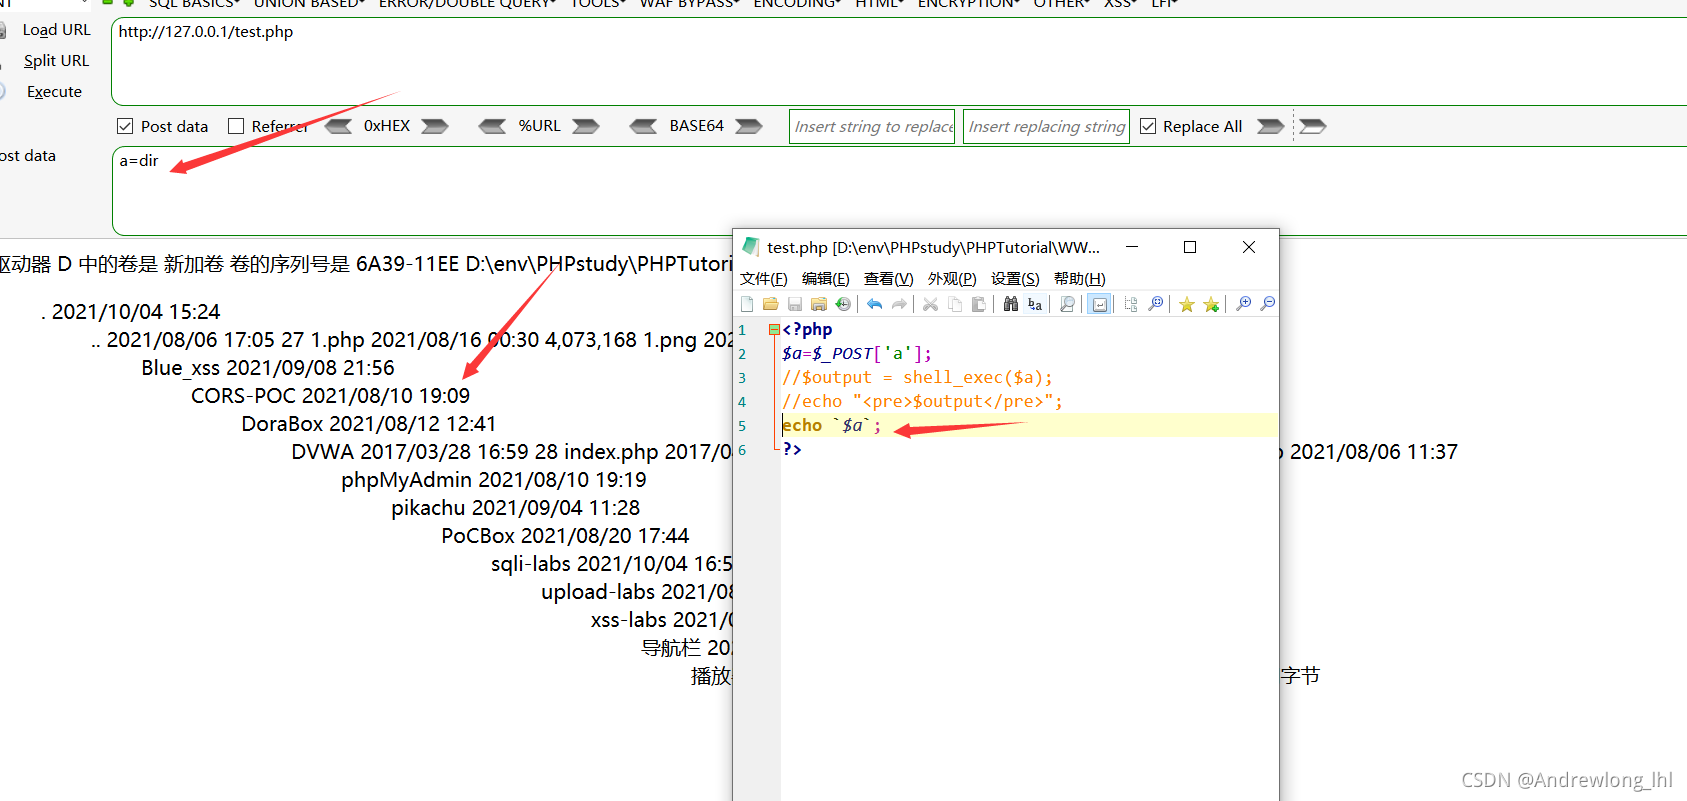Open the XSS dropdown menu
Image resolution: width=1687 pixels, height=801 pixels.
[1120, 4]
